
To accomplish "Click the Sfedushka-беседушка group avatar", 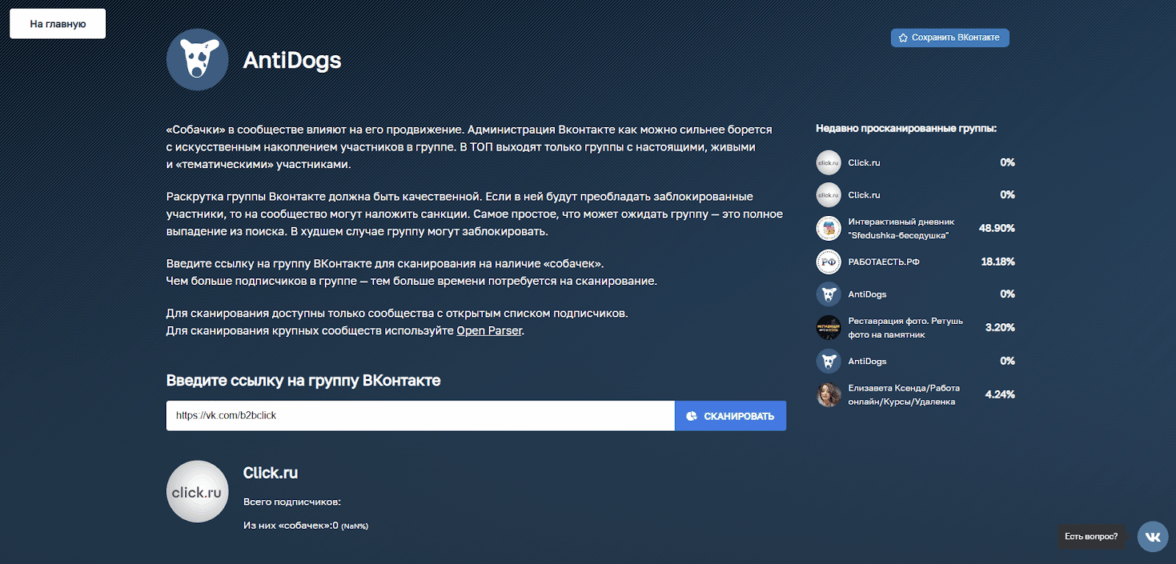I will tap(828, 228).
